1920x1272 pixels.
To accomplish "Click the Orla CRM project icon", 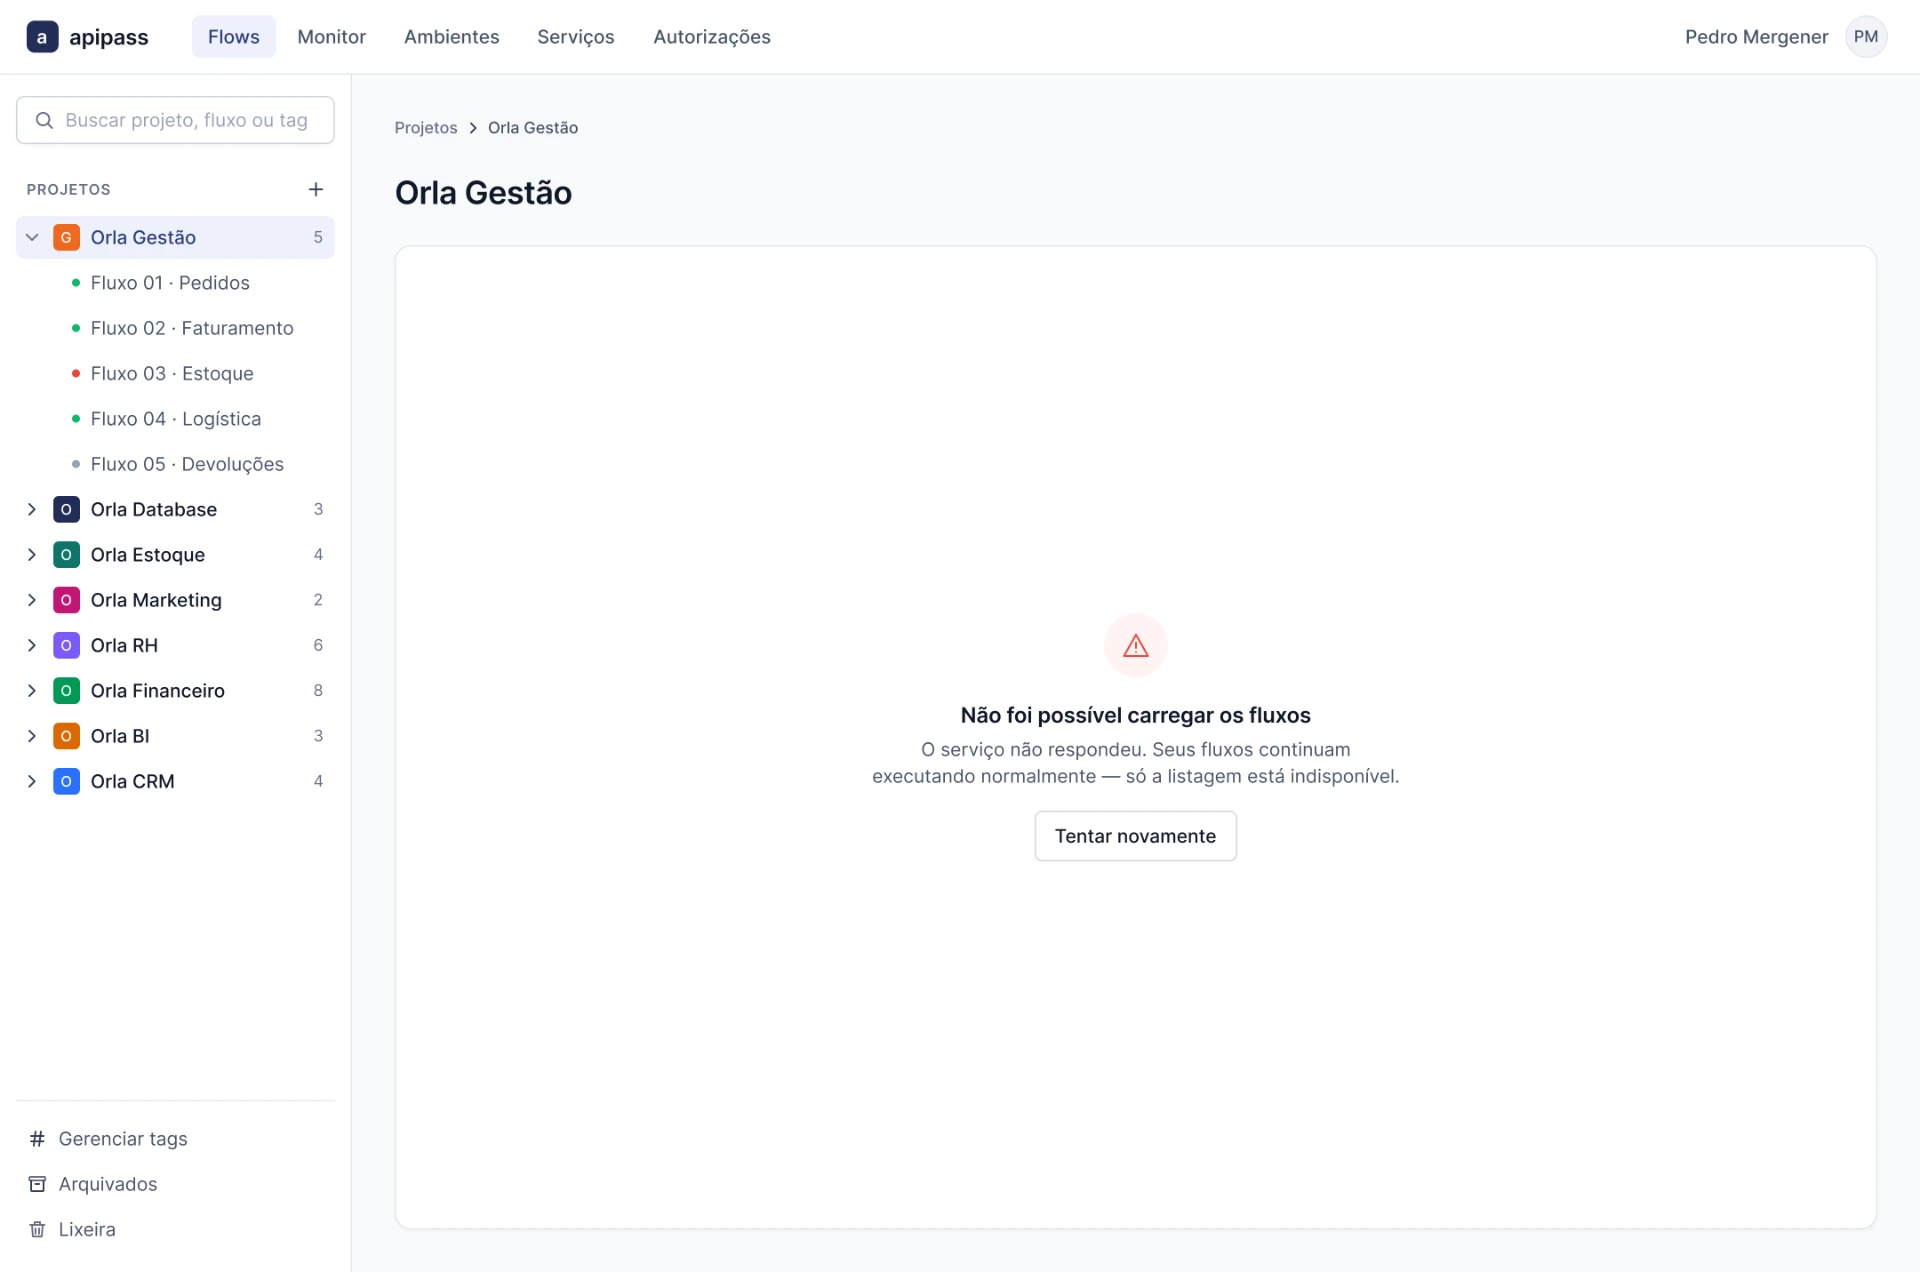I will pyautogui.click(x=66, y=781).
